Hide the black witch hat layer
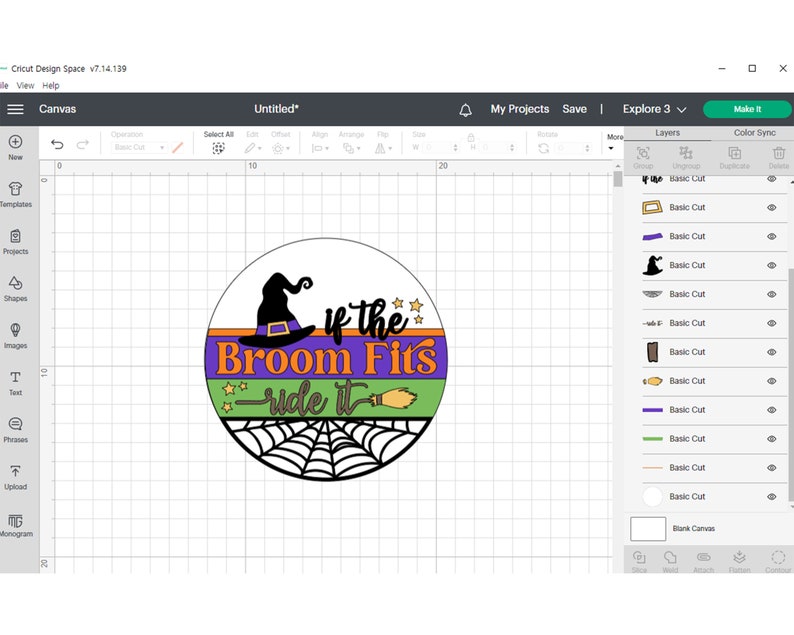This screenshot has height=635, width=794. tap(772, 265)
